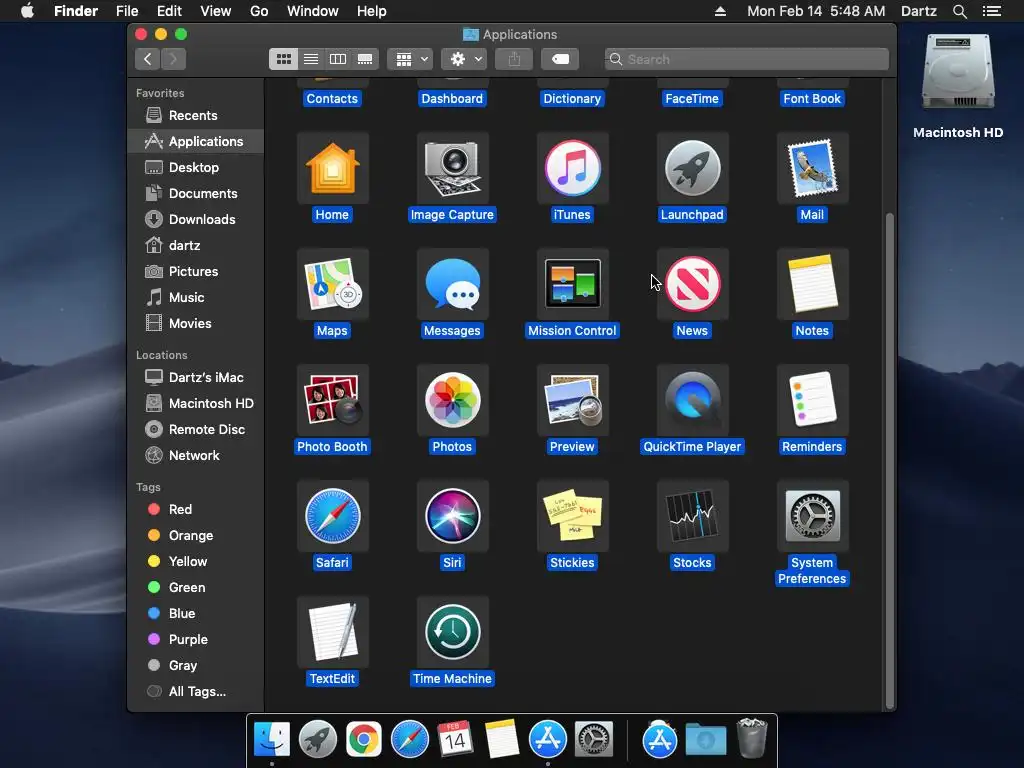Open the Home app icon
The width and height of the screenshot is (1024, 768).
pos(332,168)
